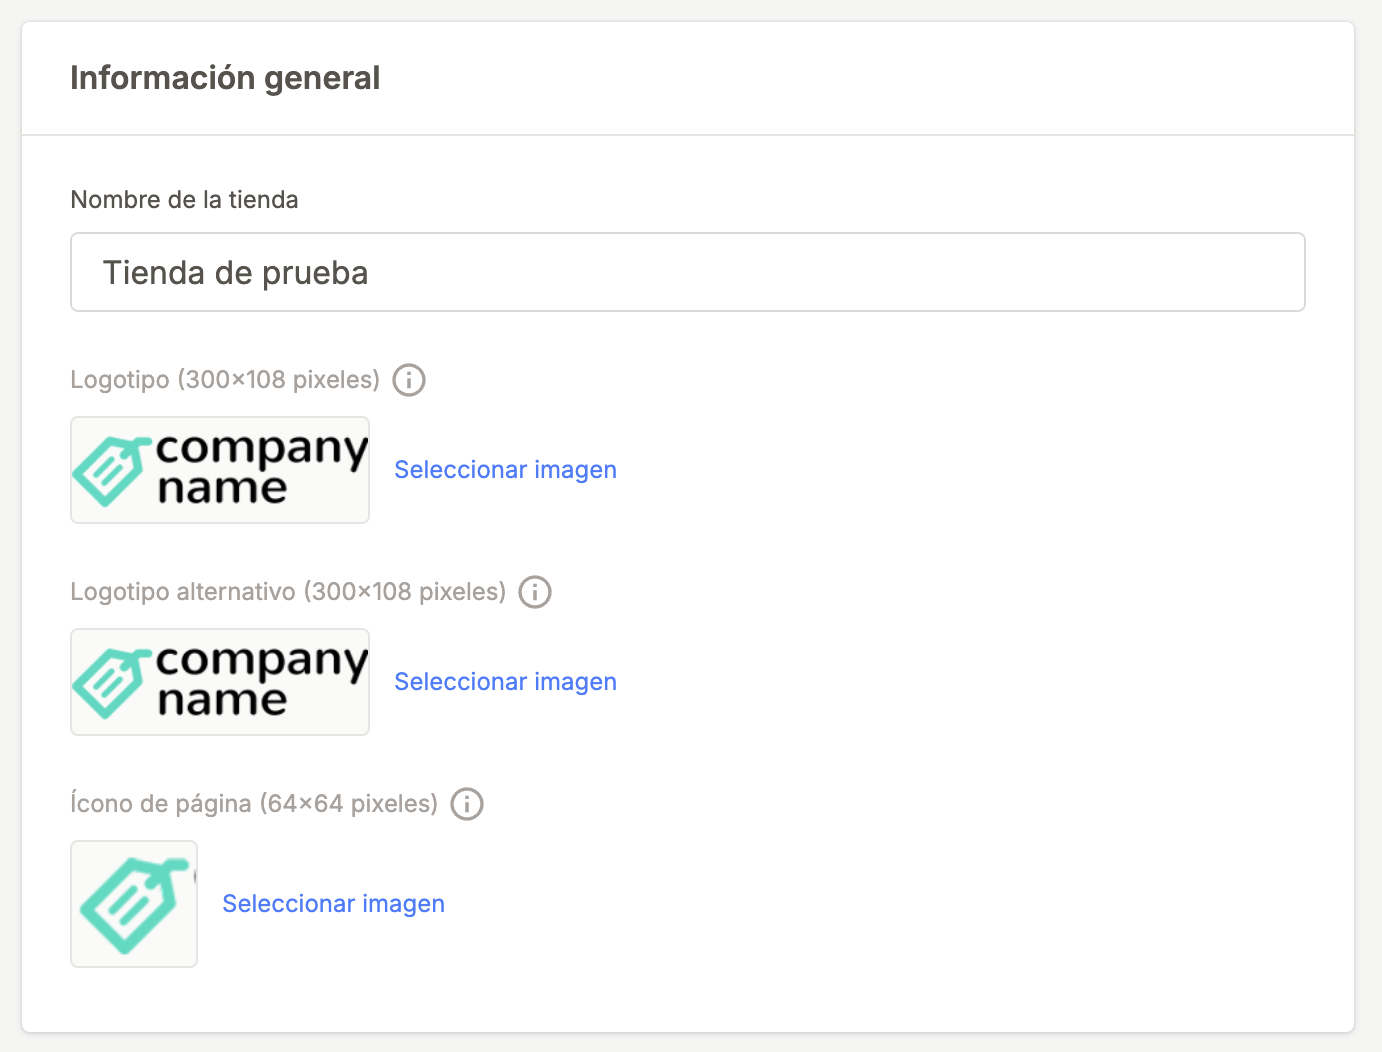The height and width of the screenshot is (1052, 1382).
Task: Click the "Información general" heading
Action: 225,78
